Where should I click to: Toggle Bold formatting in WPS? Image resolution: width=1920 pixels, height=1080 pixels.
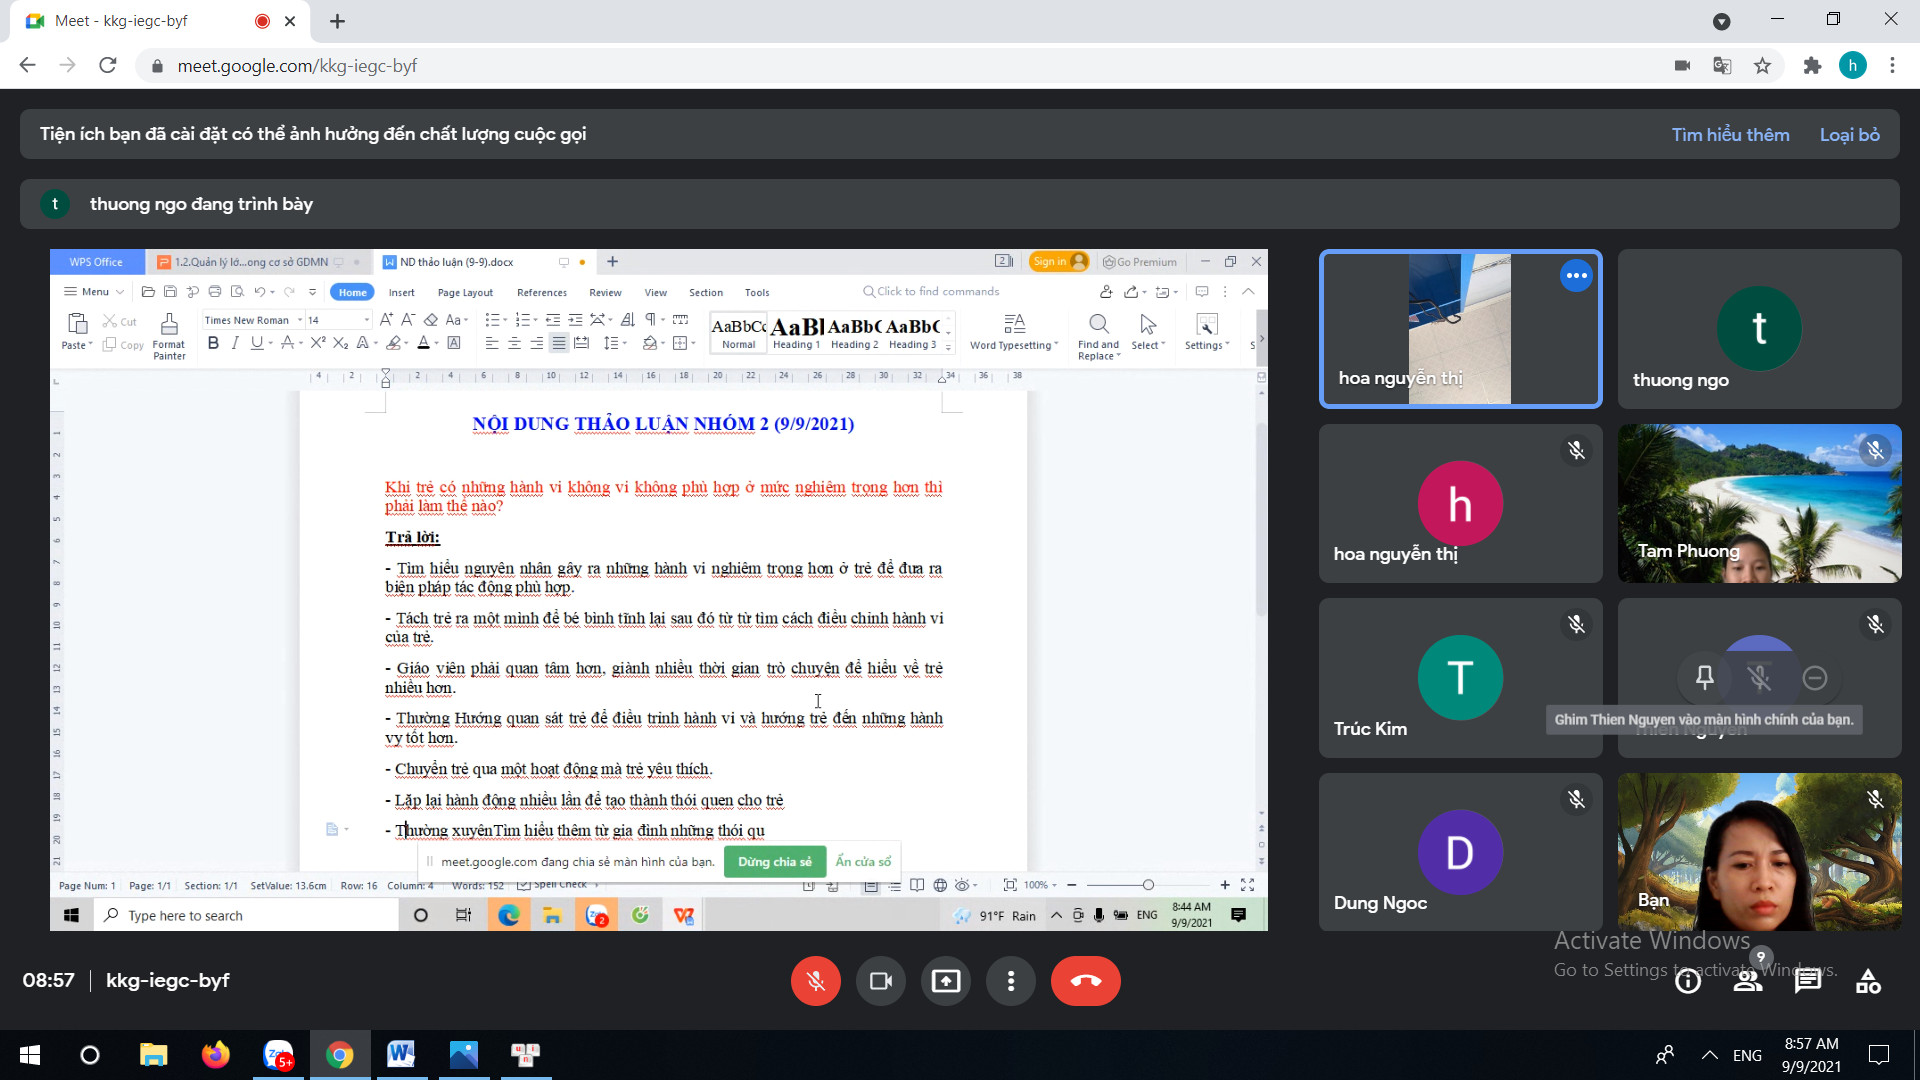[212, 343]
